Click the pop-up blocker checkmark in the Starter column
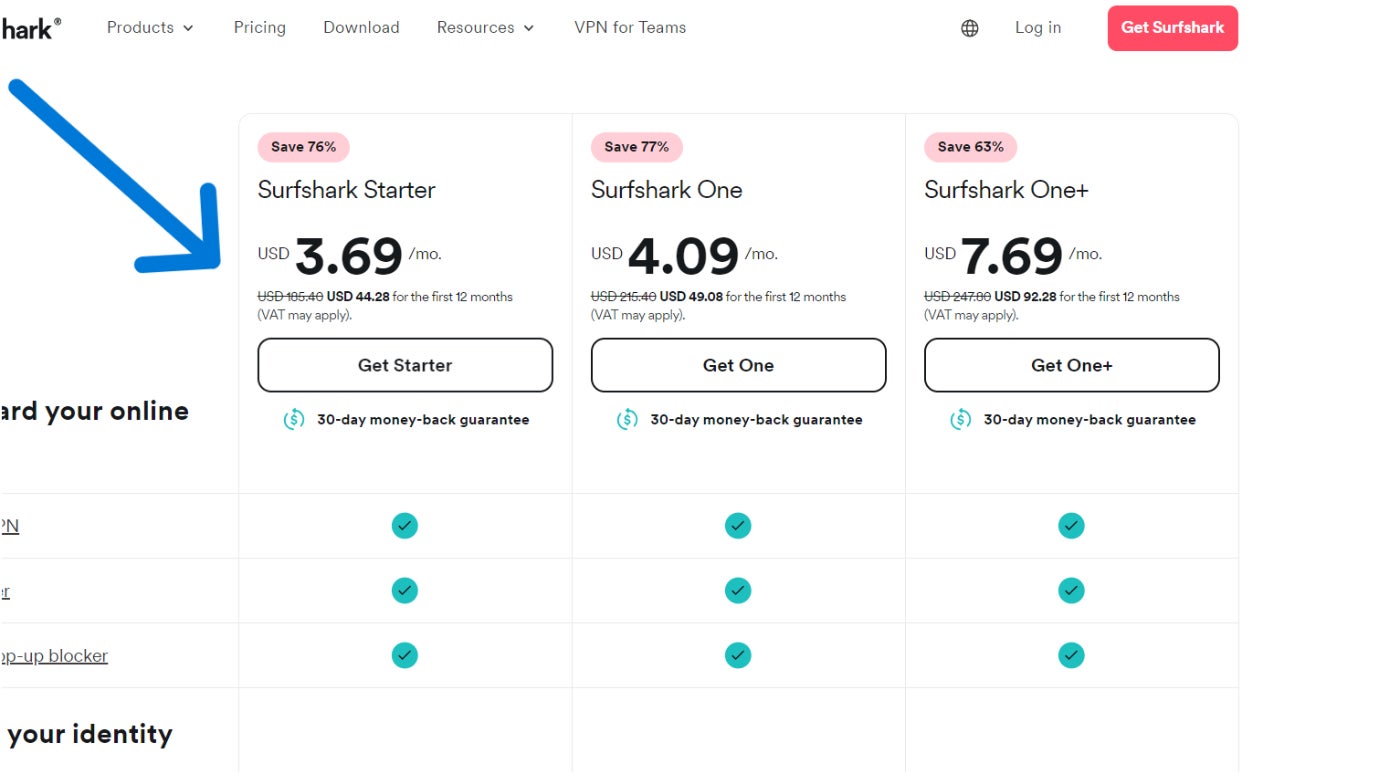The height and width of the screenshot is (774, 1400). point(404,655)
